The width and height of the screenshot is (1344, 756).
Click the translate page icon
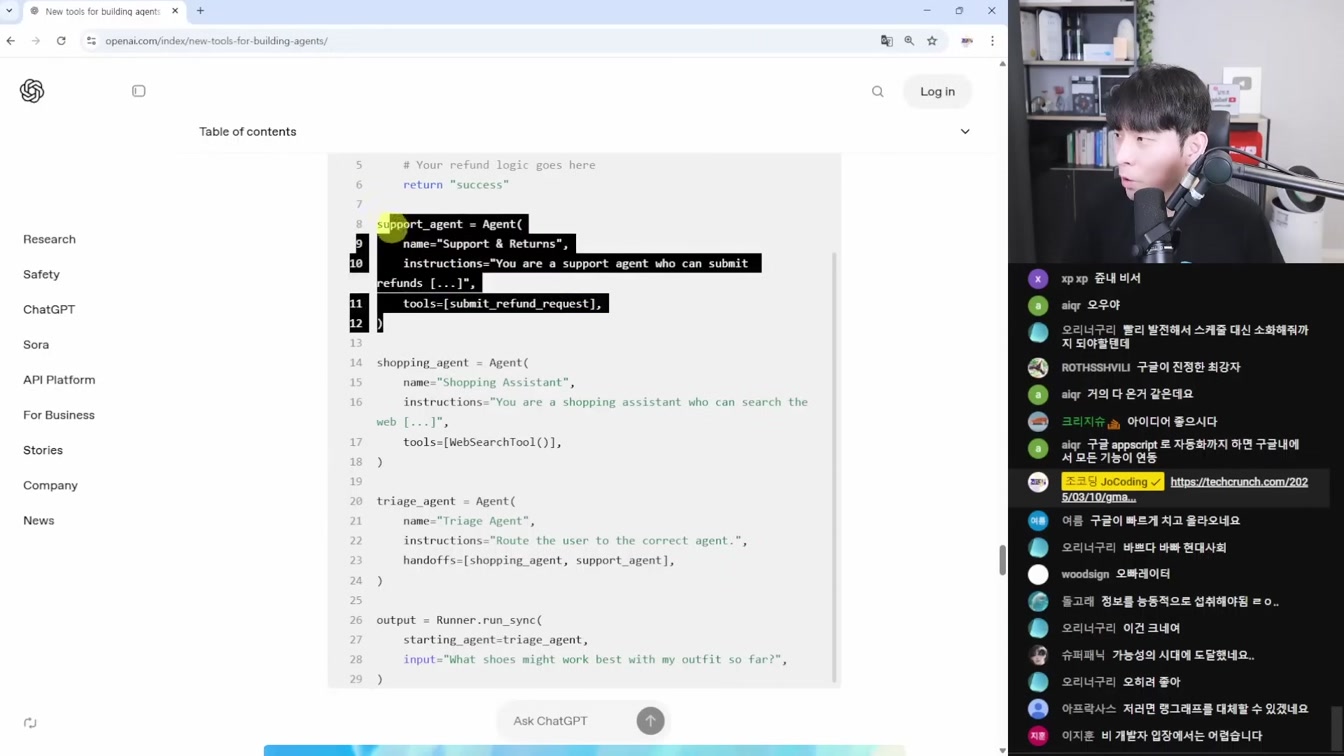886,41
